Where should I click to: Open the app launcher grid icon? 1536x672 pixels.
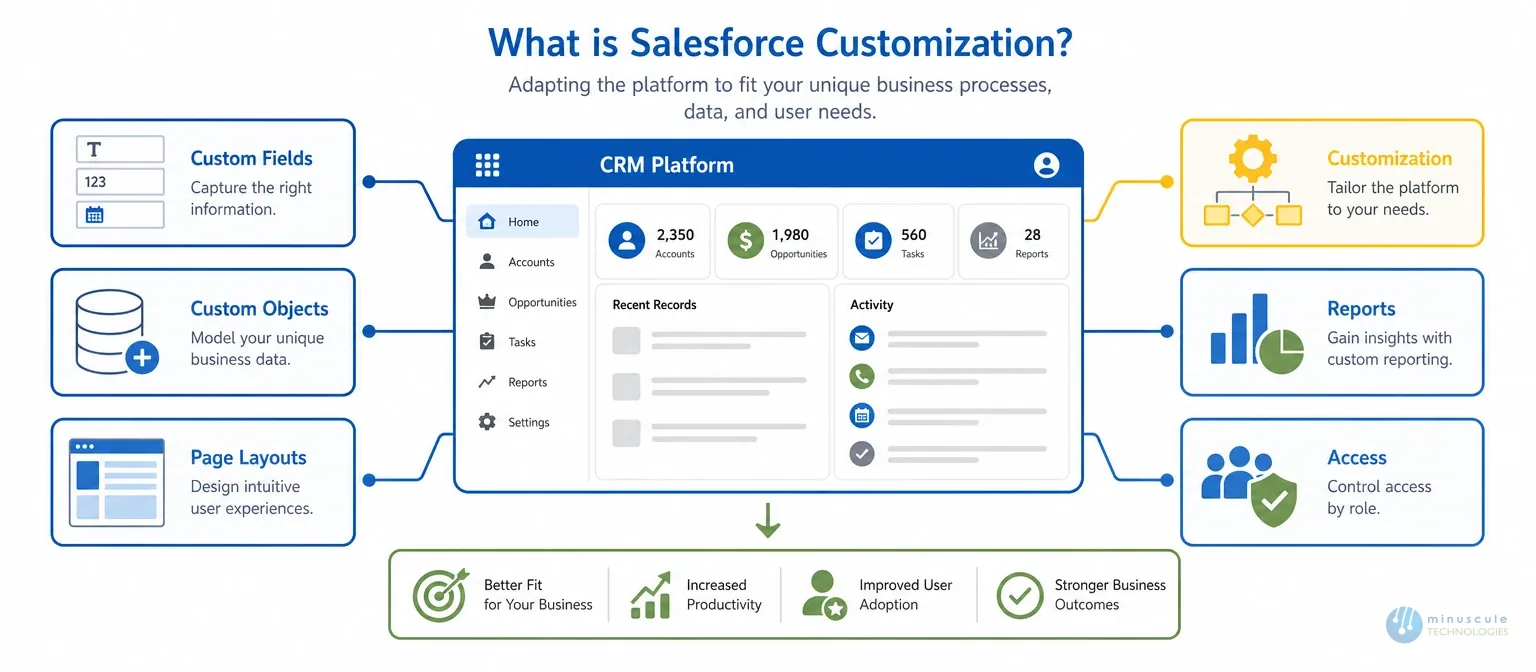(x=487, y=165)
